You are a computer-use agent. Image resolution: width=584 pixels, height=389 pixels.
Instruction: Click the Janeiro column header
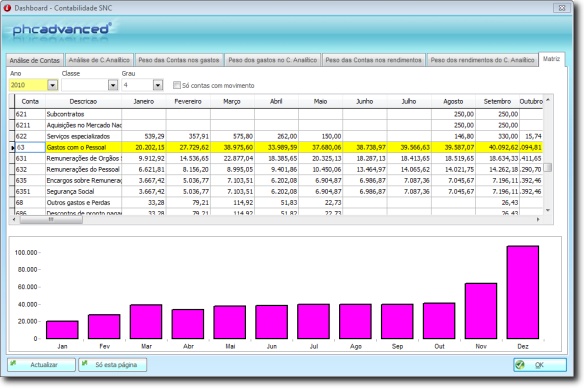[144, 101]
